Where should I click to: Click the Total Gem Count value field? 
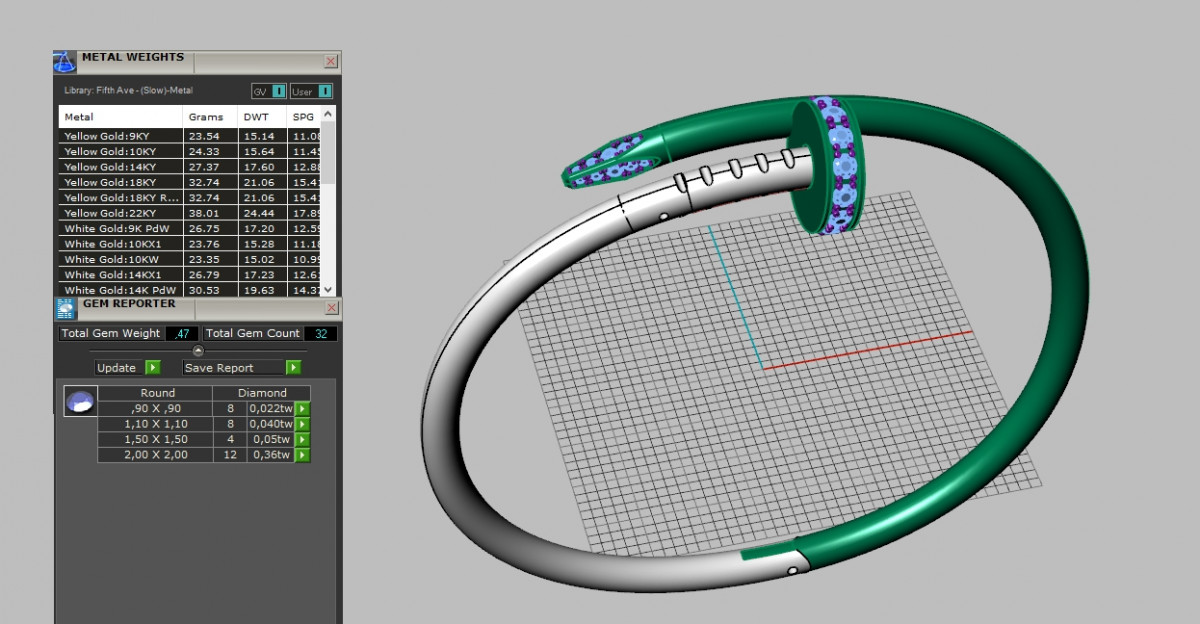(321, 333)
